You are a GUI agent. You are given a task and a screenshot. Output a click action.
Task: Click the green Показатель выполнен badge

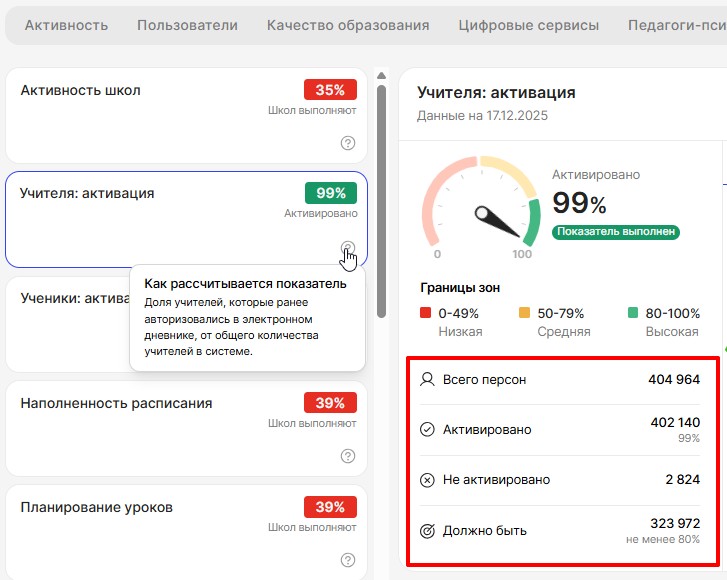pyautogui.click(x=616, y=232)
